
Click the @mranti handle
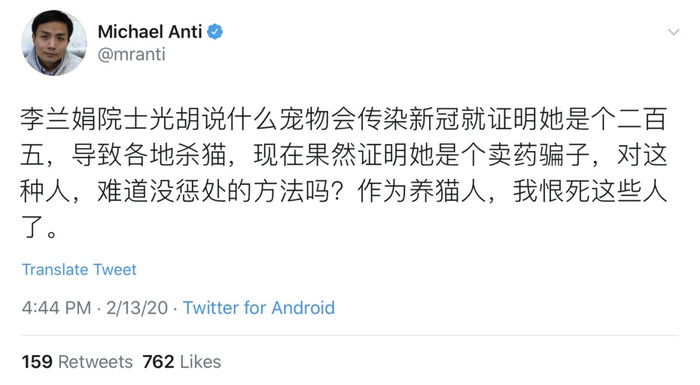(x=132, y=54)
